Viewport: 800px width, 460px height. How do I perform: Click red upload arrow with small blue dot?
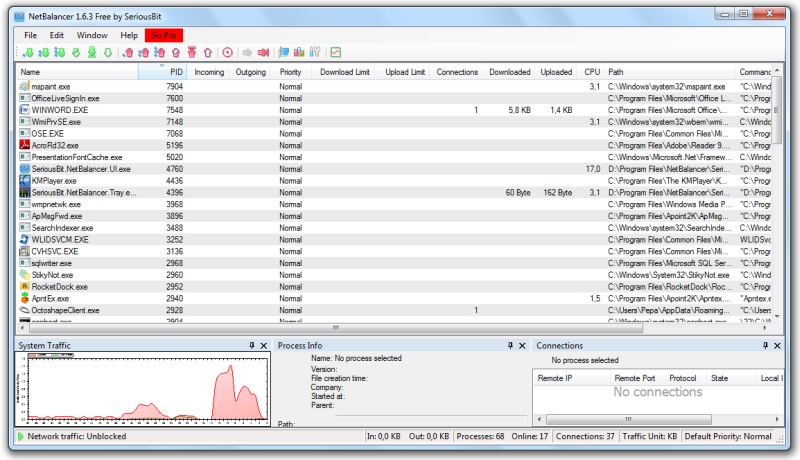coord(128,53)
